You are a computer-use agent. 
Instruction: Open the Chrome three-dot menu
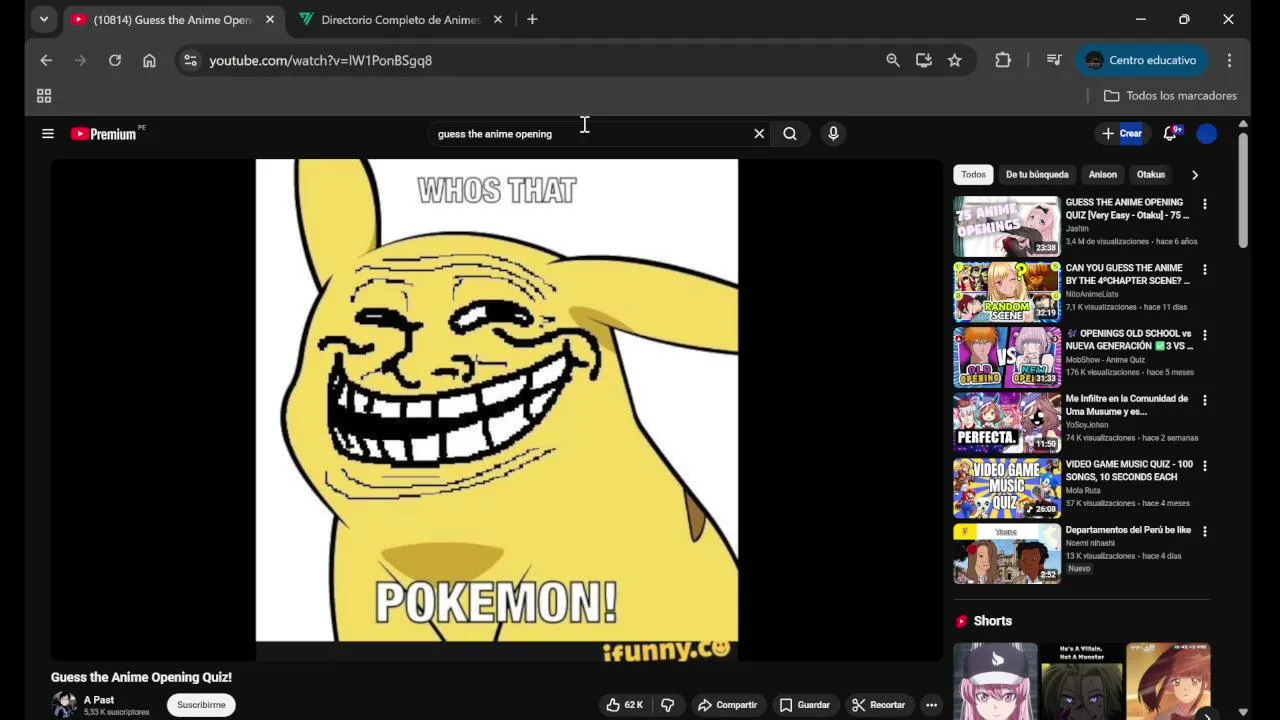pyautogui.click(x=1229, y=60)
